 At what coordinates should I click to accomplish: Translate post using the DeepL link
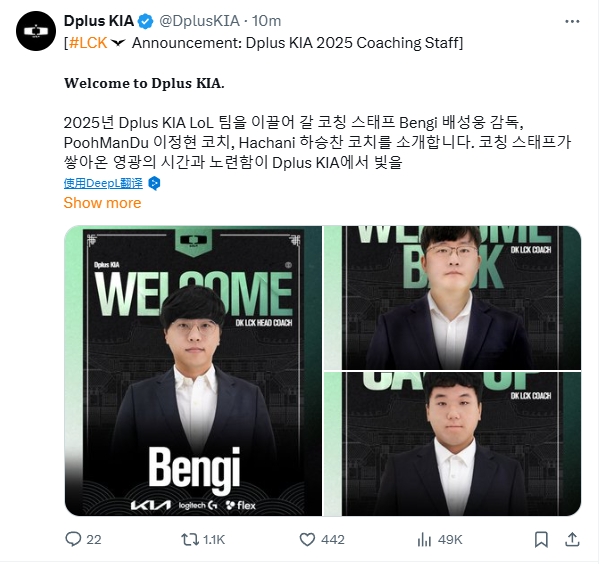pos(103,183)
